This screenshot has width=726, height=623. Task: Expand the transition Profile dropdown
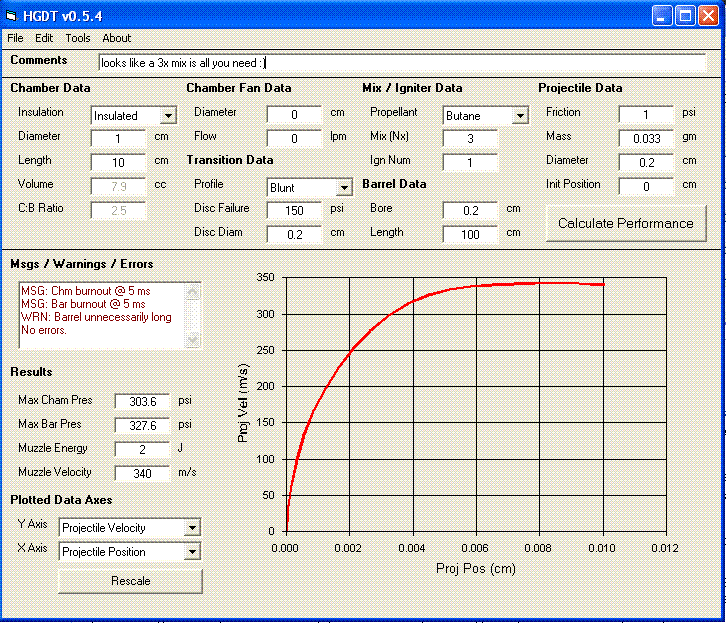344,188
